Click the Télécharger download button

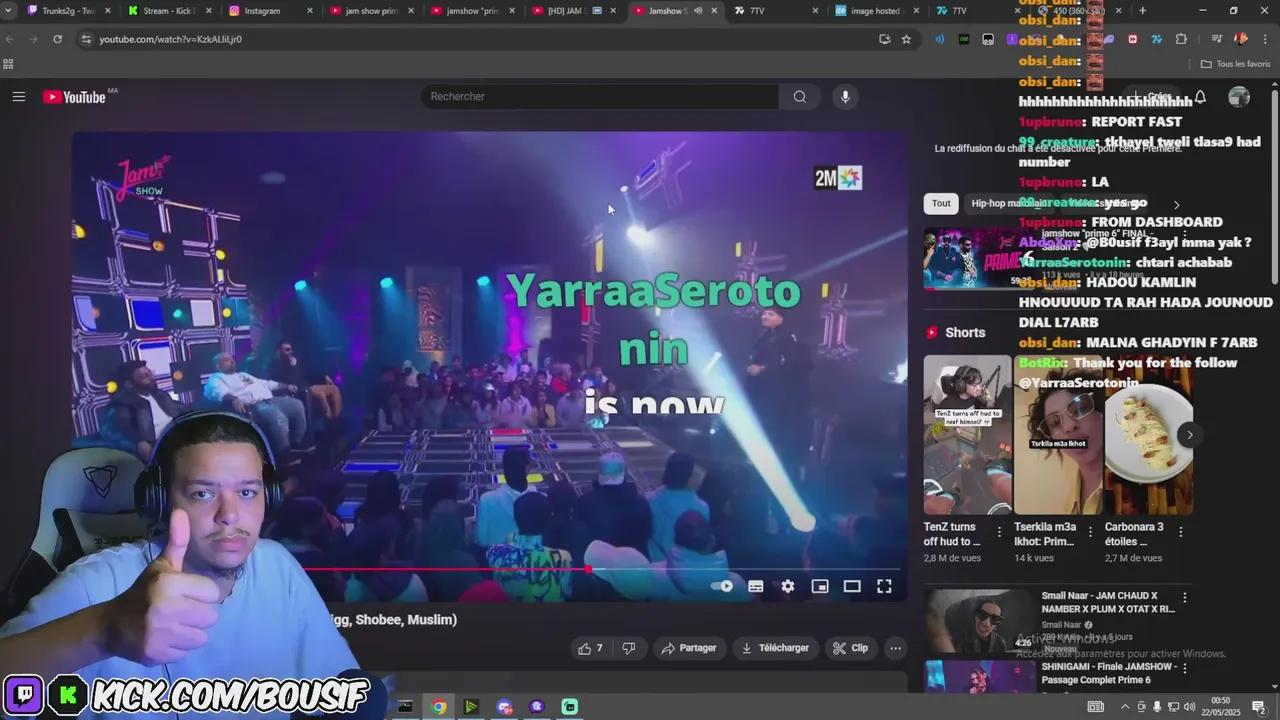pyautogui.click(x=774, y=648)
